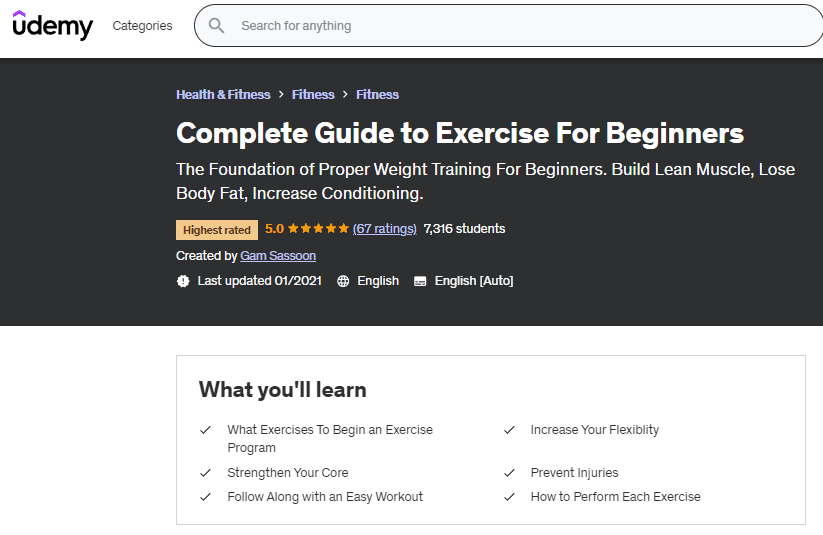Click the 7,316 students text
823x535 pixels.
point(464,229)
